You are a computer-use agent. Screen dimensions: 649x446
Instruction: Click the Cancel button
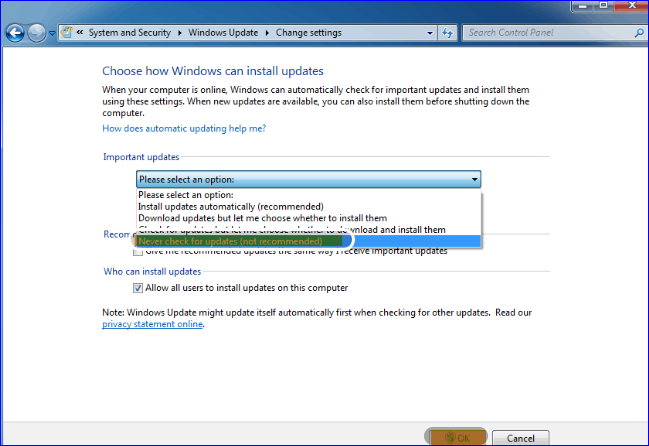[x=521, y=438]
